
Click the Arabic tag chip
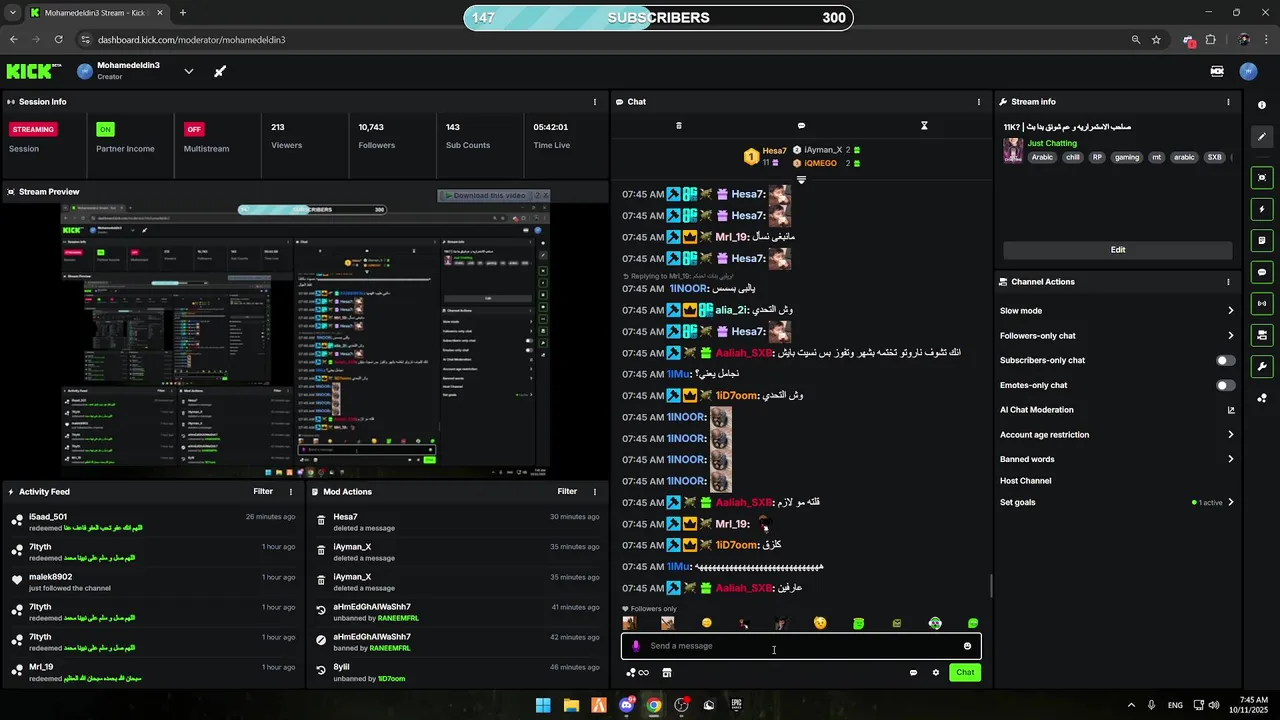pyautogui.click(x=1043, y=157)
